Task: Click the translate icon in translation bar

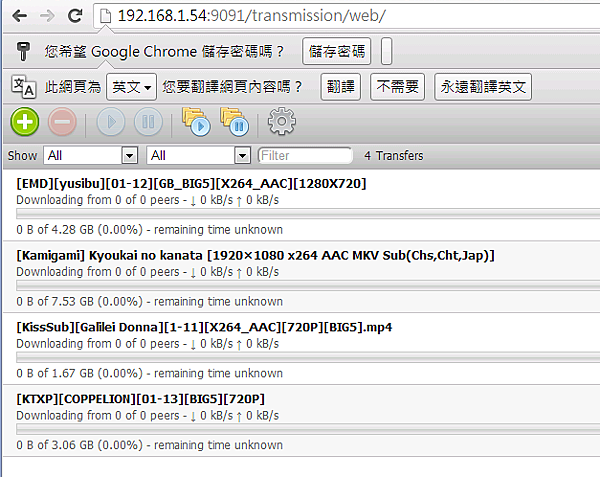Action: pyautogui.click(x=24, y=87)
